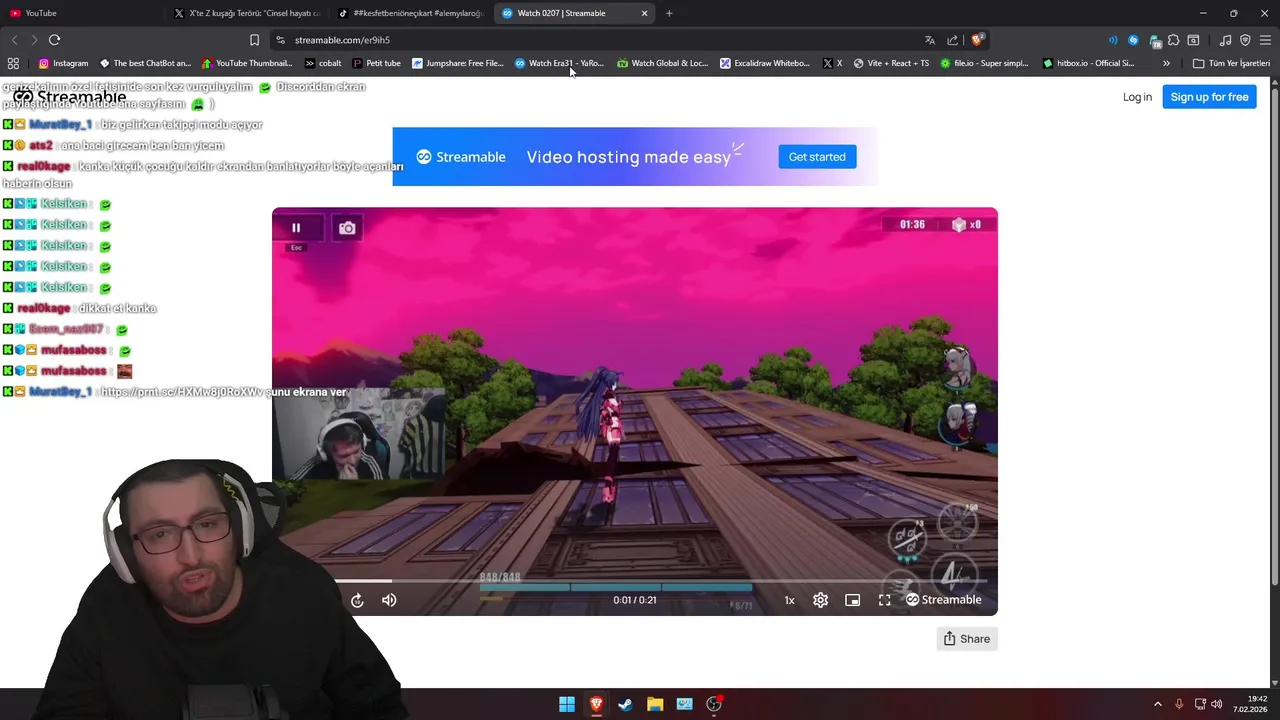Open the best ChatBot bookmark
The width and height of the screenshot is (1280, 720).
145,63
